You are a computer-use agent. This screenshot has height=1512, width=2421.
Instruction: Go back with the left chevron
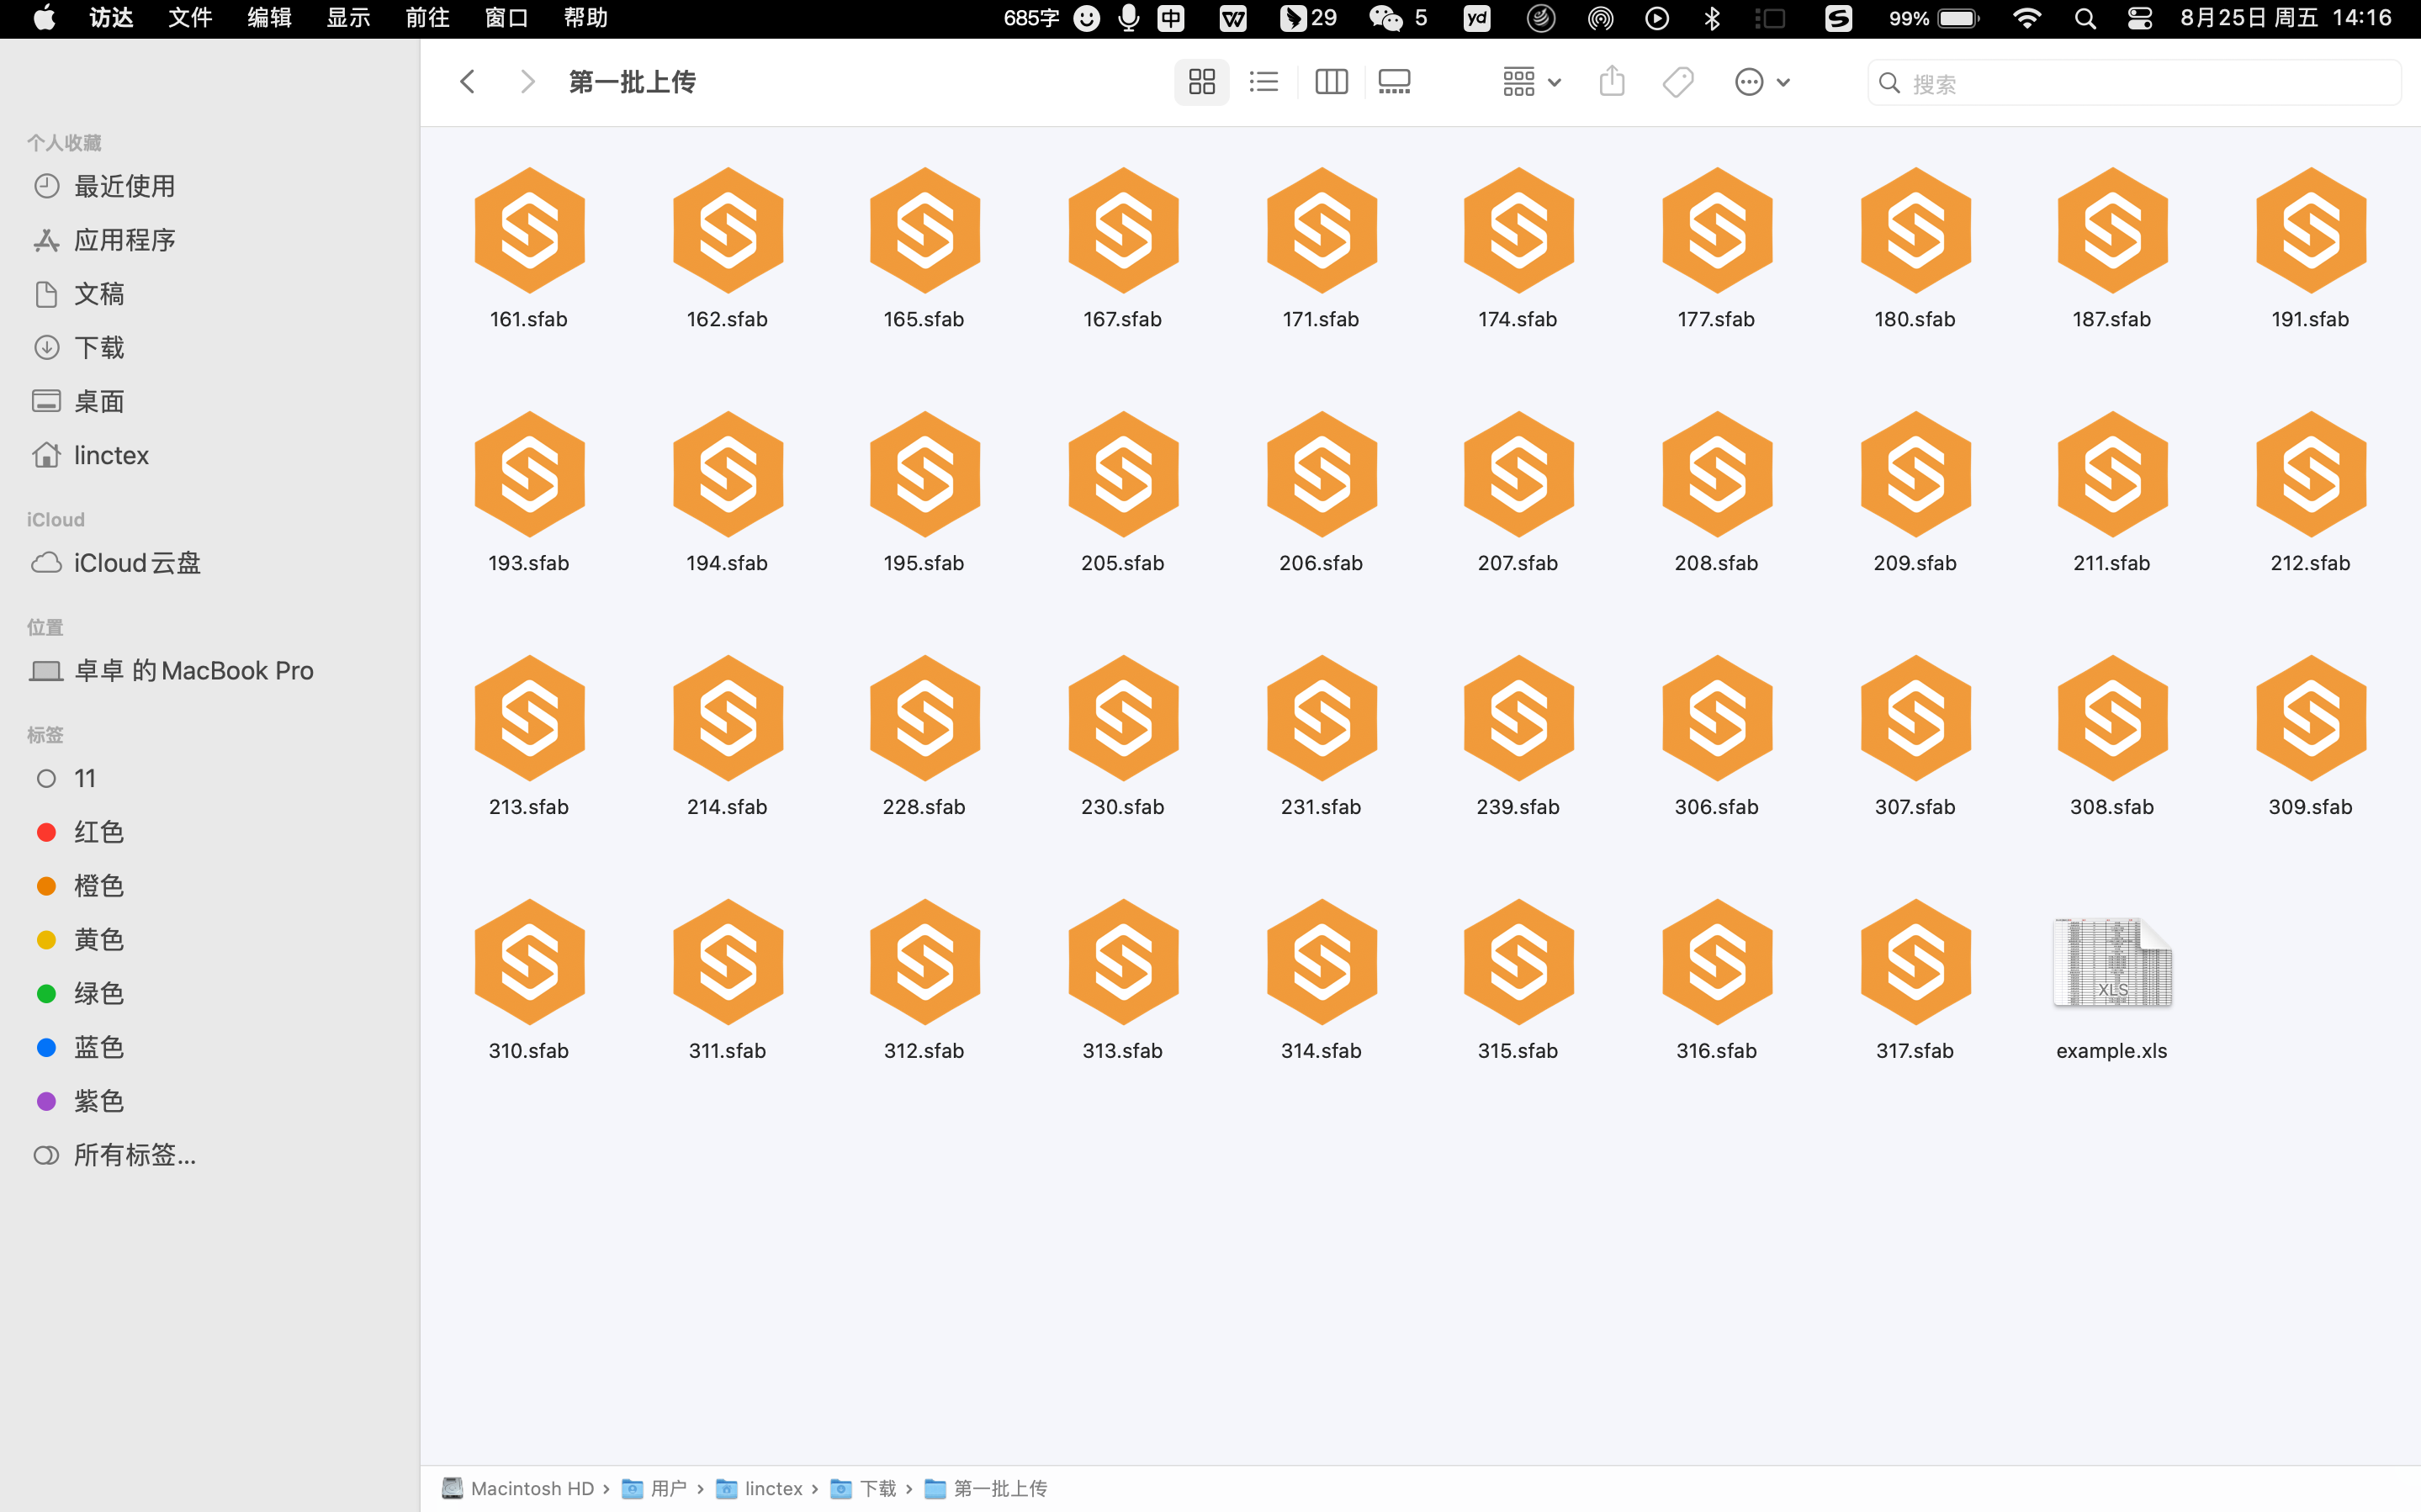pos(467,82)
